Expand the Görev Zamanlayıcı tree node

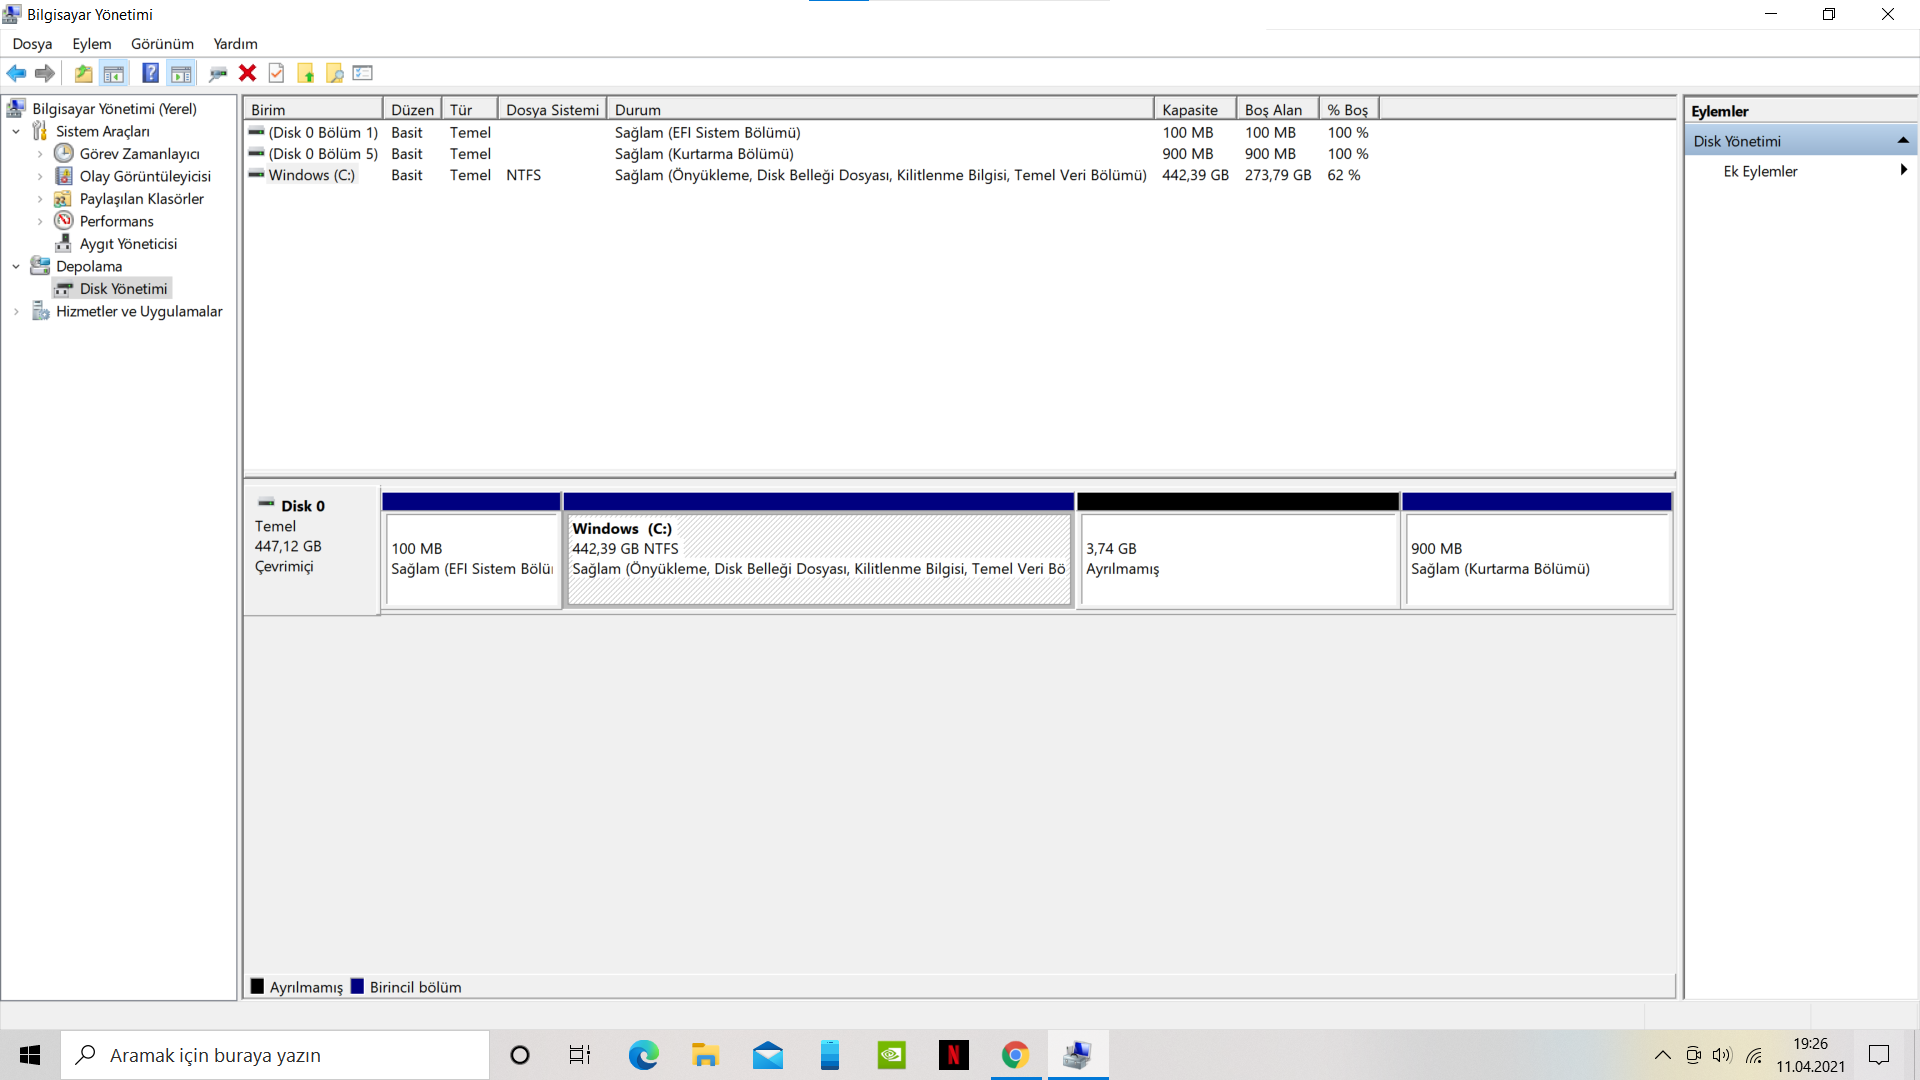tap(40, 154)
